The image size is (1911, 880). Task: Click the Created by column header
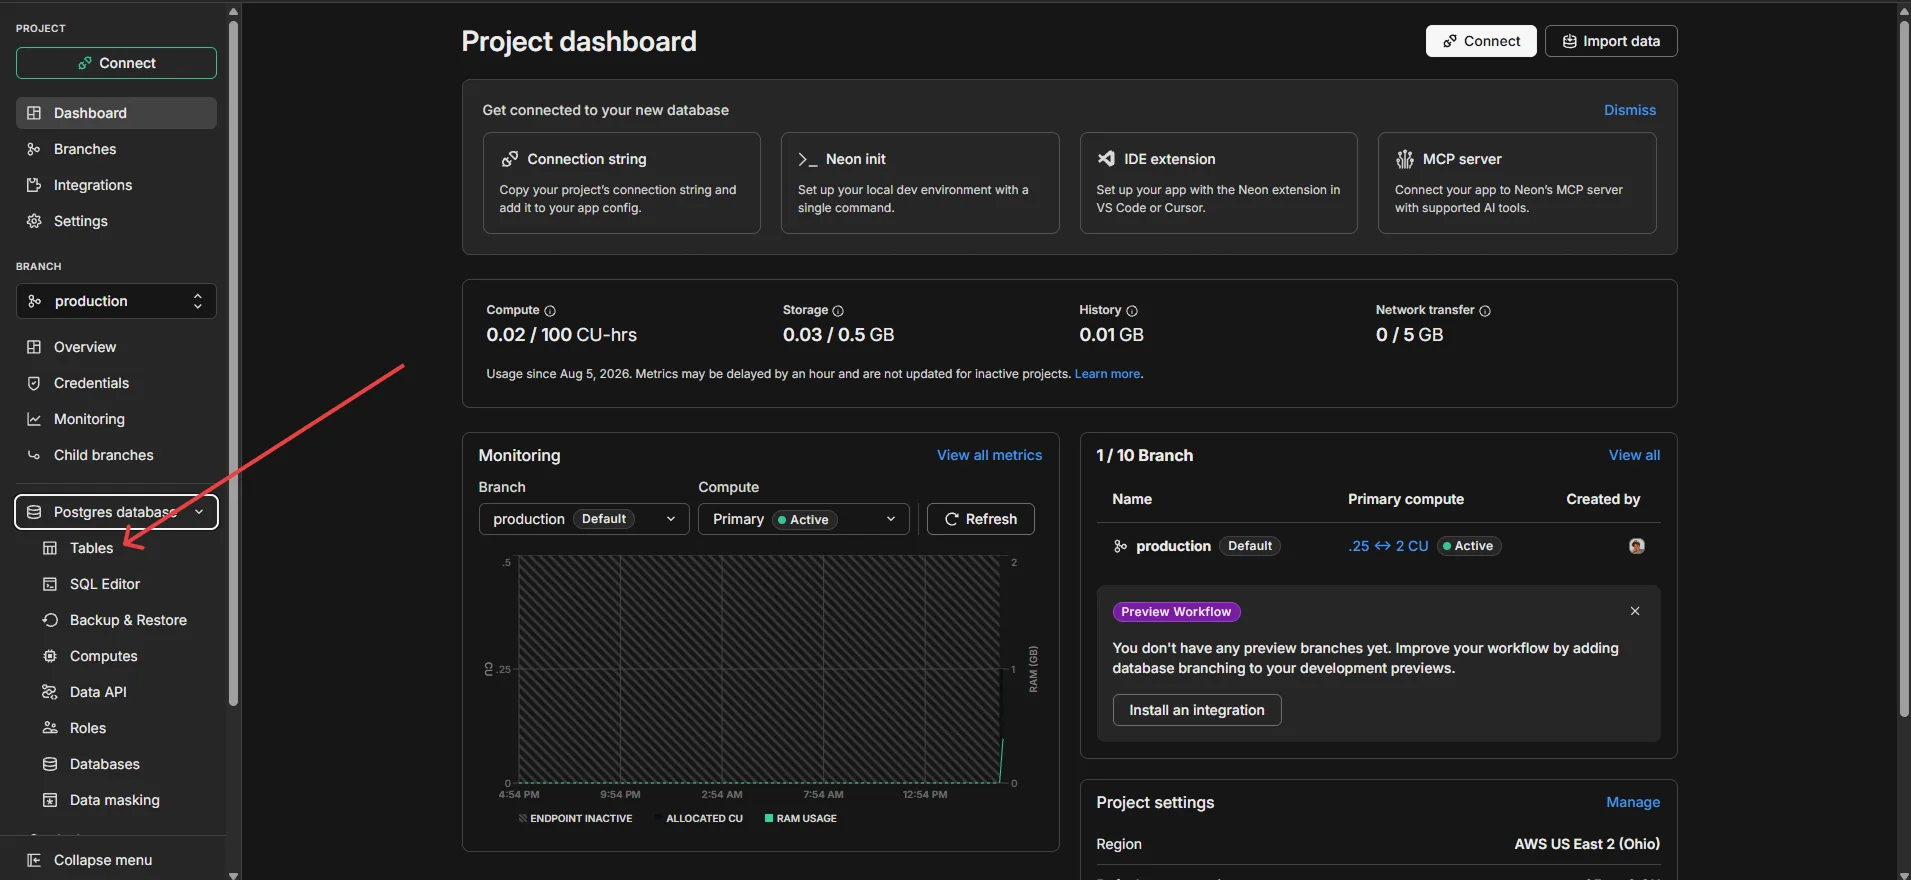pyautogui.click(x=1603, y=499)
